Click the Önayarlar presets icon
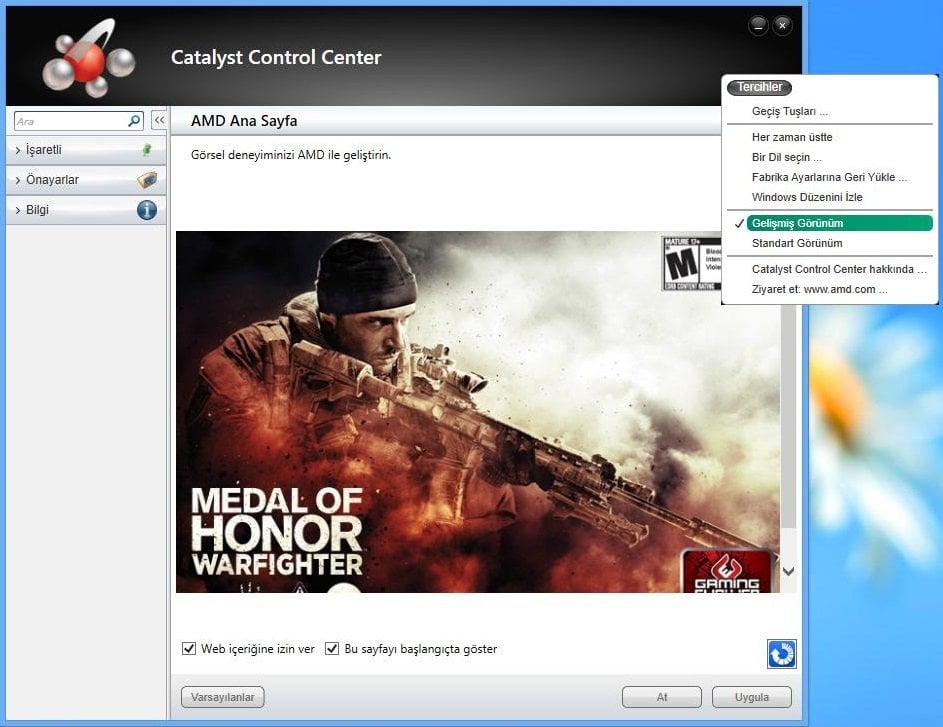This screenshot has height=727, width=943. (x=147, y=179)
